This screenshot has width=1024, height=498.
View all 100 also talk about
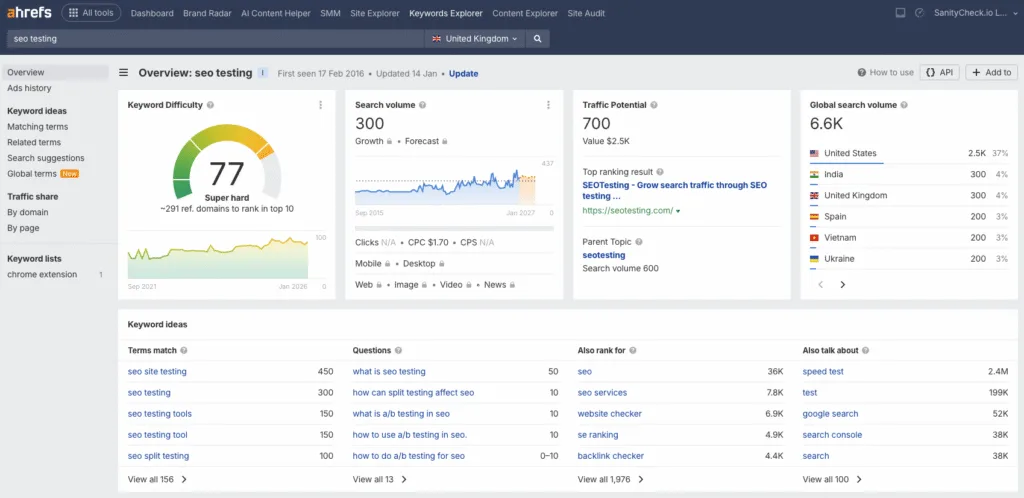coord(832,479)
